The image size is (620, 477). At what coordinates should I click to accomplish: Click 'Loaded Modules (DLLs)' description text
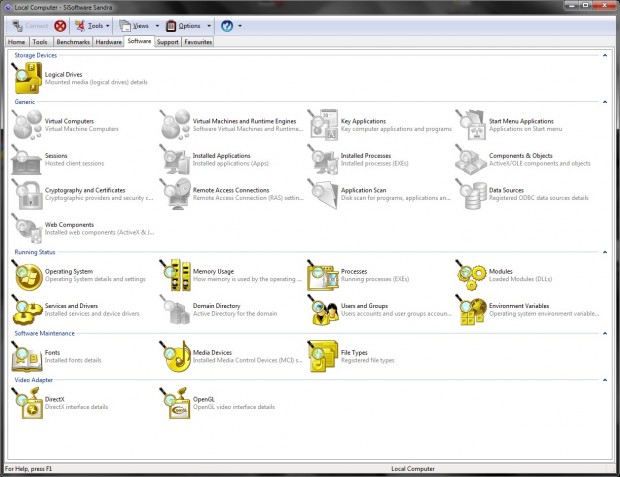[x=520, y=279]
